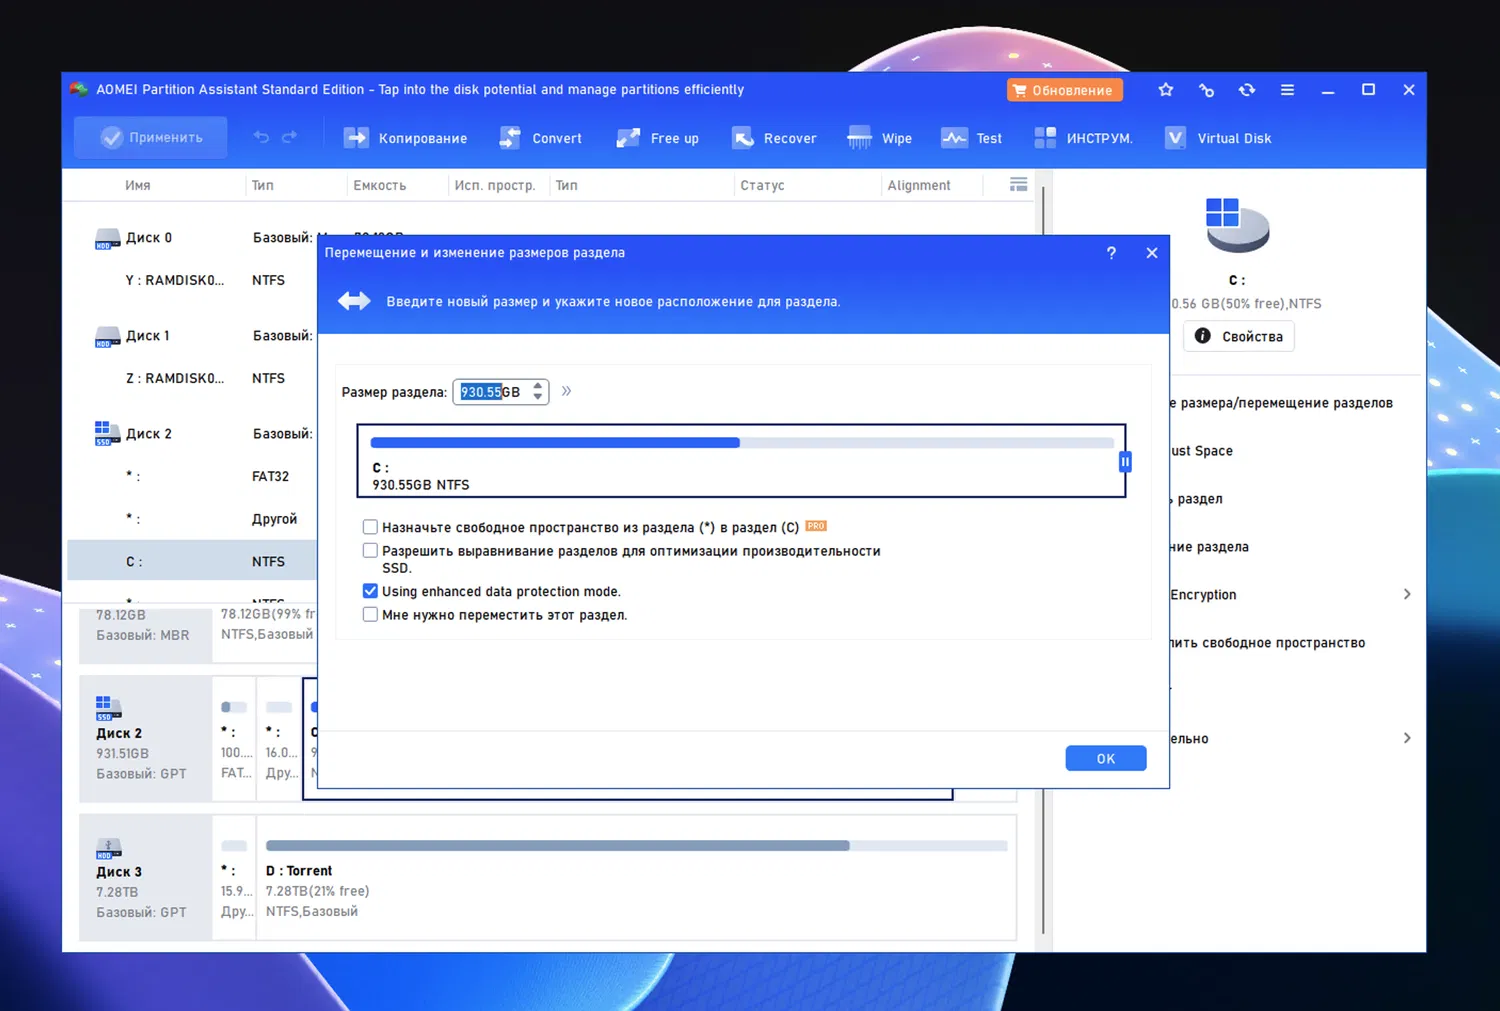This screenshot has height=1011, width=1500.
Task: Increase partition size with the up arrow
Action: (x=538, y=385)
